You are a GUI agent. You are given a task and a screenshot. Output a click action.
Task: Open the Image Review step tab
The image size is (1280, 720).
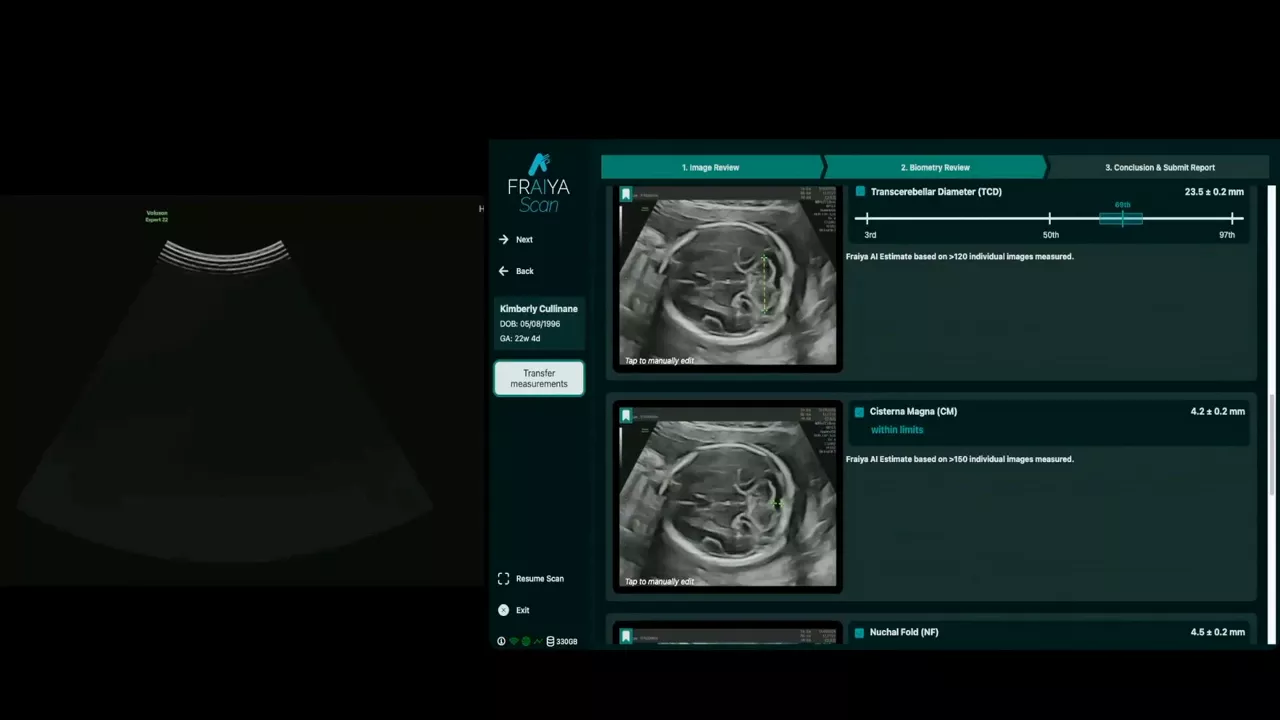click(711, 167)
